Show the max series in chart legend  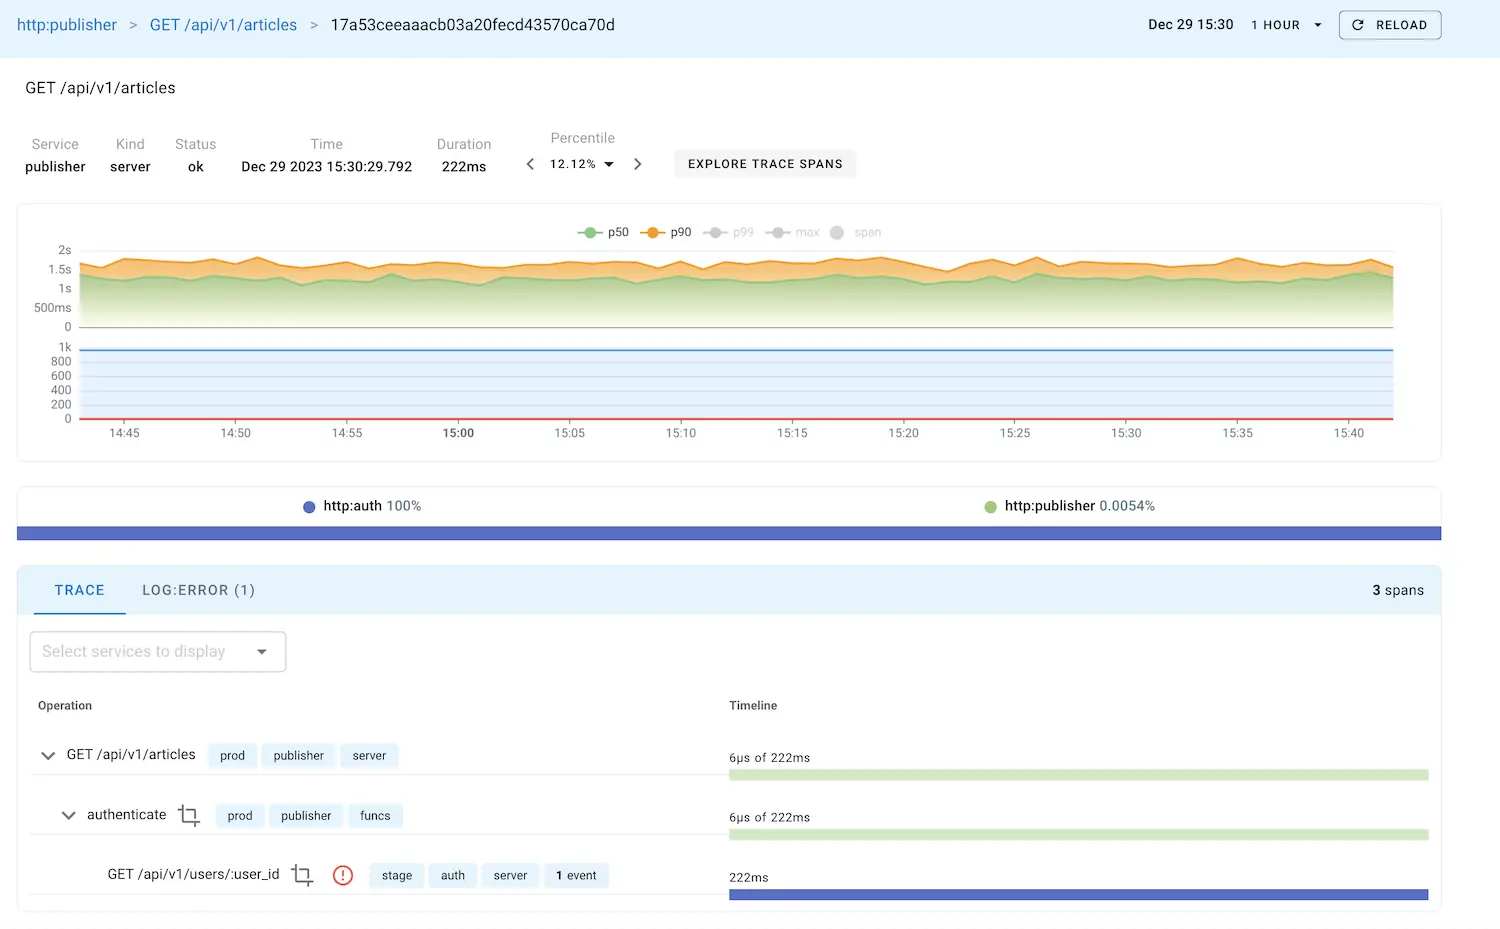click(793, 233)
